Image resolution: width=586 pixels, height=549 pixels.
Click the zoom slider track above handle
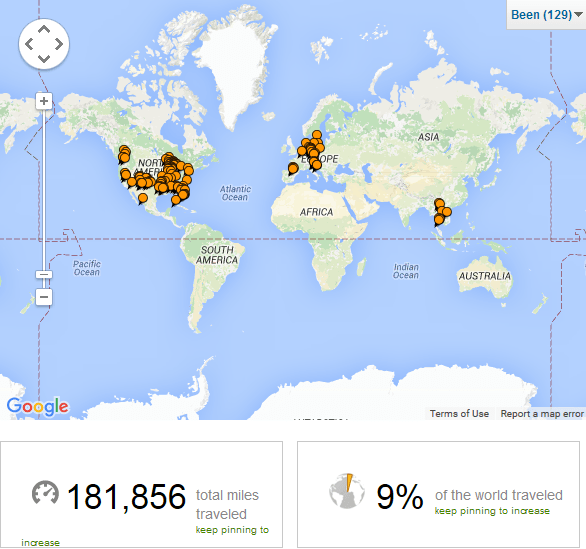click(x=44, y=190)
